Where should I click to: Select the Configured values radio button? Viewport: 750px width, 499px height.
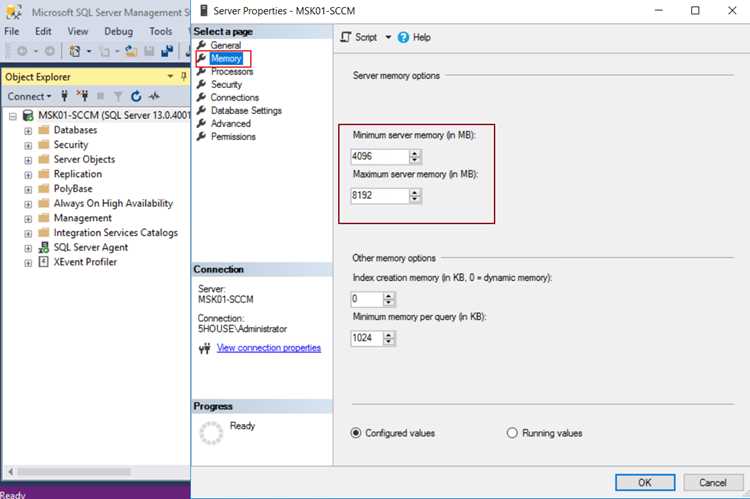point(356,433)
